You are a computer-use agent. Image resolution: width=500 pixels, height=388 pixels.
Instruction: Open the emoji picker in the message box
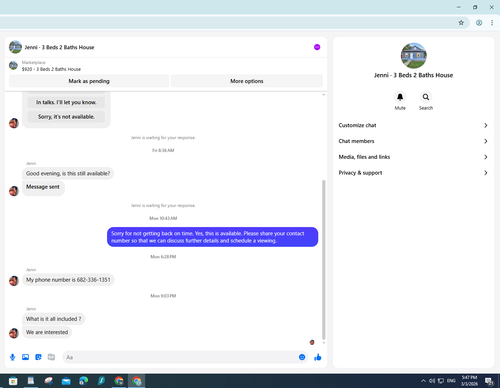click(302, 357)
